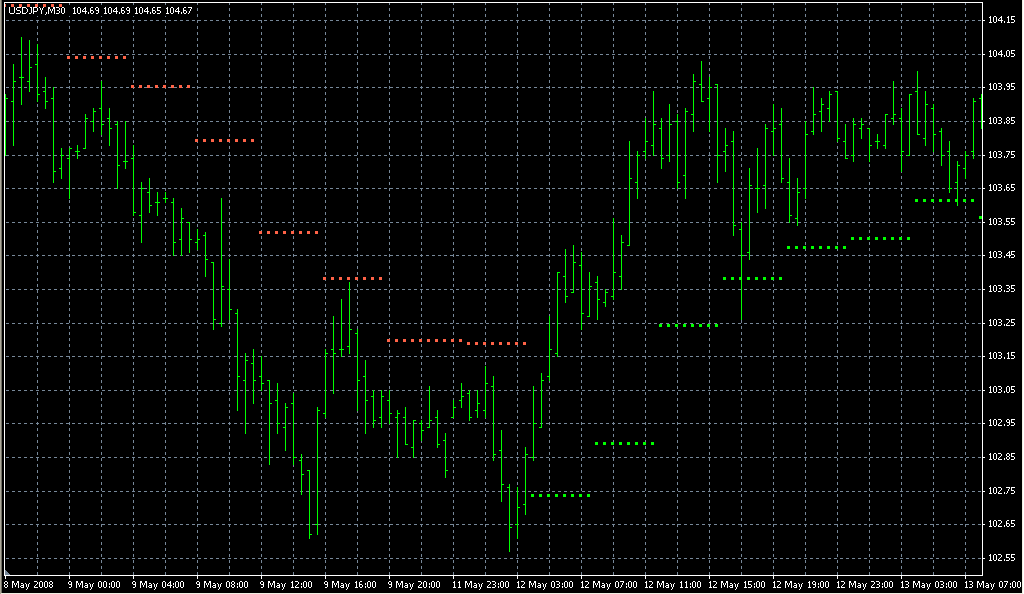
Task: Select the 12 May 07:00 time label
Action: tap(610, 584)
